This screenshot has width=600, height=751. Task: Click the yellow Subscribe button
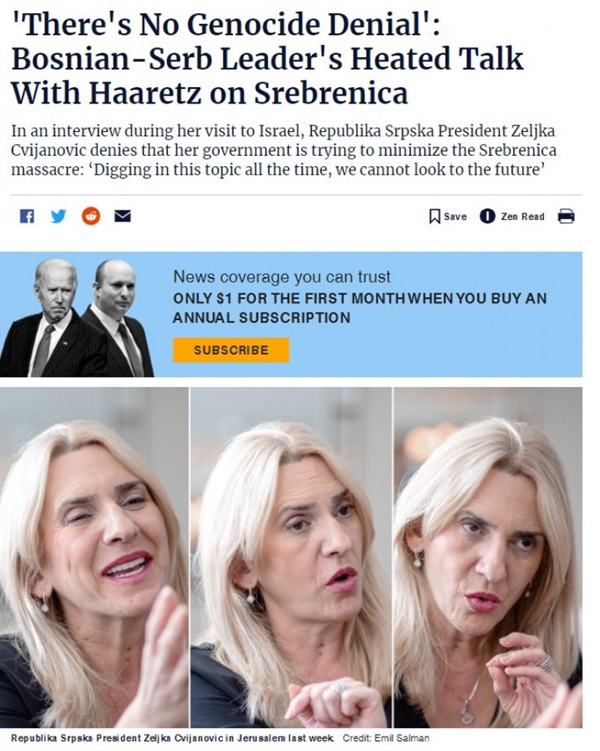click(231, 350)
